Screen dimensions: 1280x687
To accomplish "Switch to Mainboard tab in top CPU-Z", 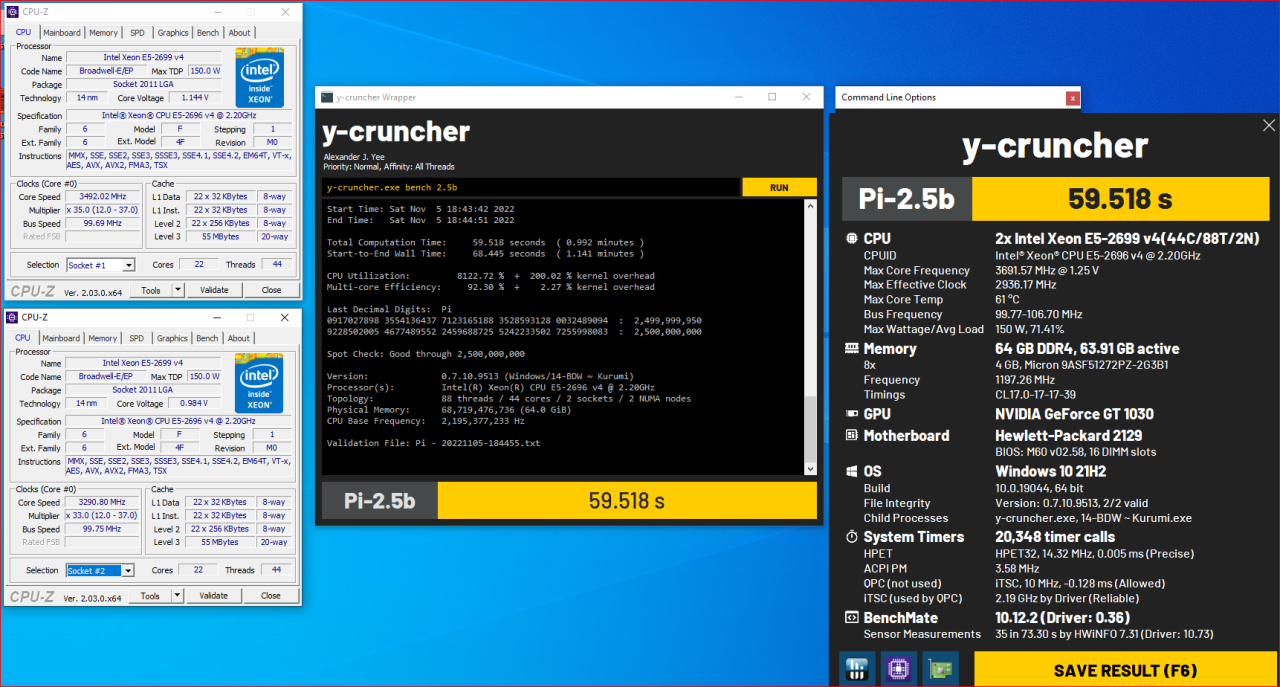I will (x=61, y=33).
